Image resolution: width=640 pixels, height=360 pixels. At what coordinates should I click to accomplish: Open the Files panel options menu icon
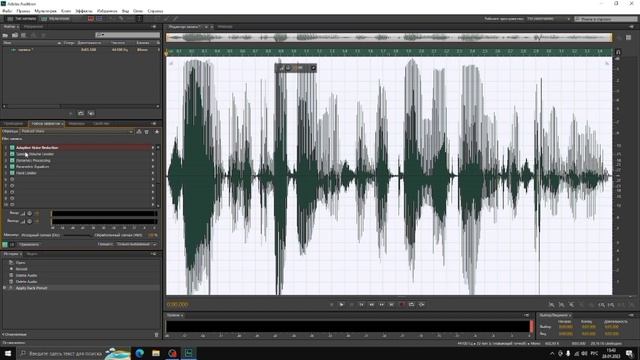pyautogui.click(x=154, y=27)
